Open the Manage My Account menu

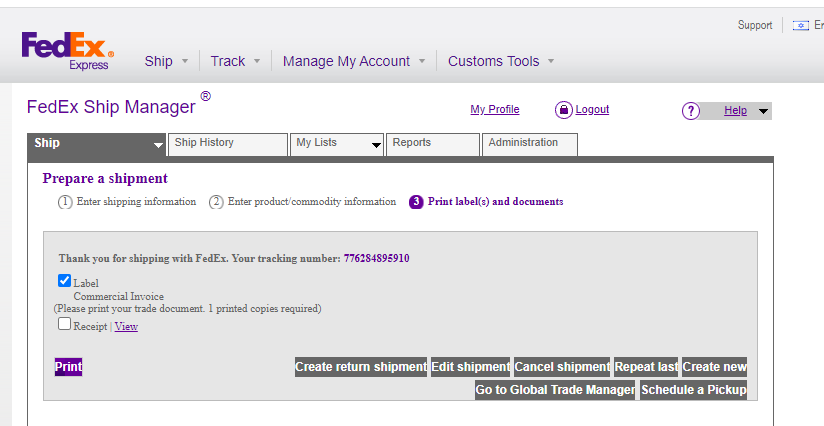(x=346, y=61)
